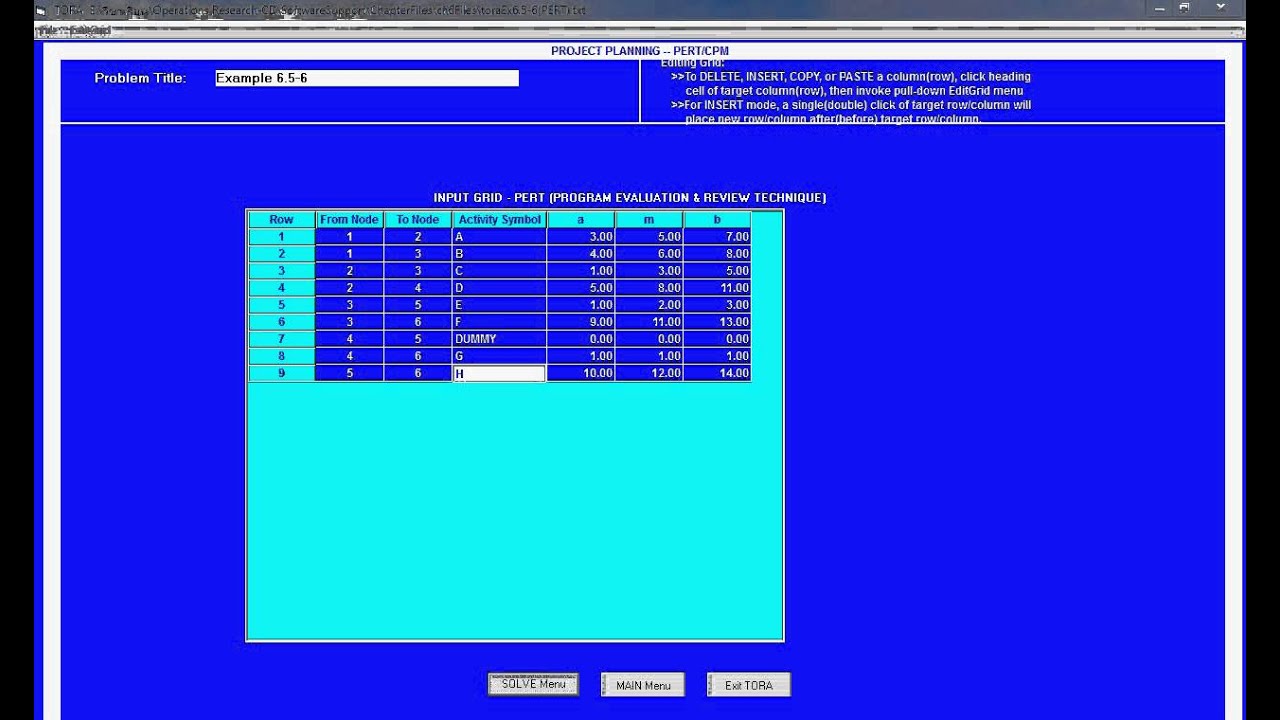Click the 'm' column heading
The height and width of the screenshot is (720, 1280).
(649, 220)
